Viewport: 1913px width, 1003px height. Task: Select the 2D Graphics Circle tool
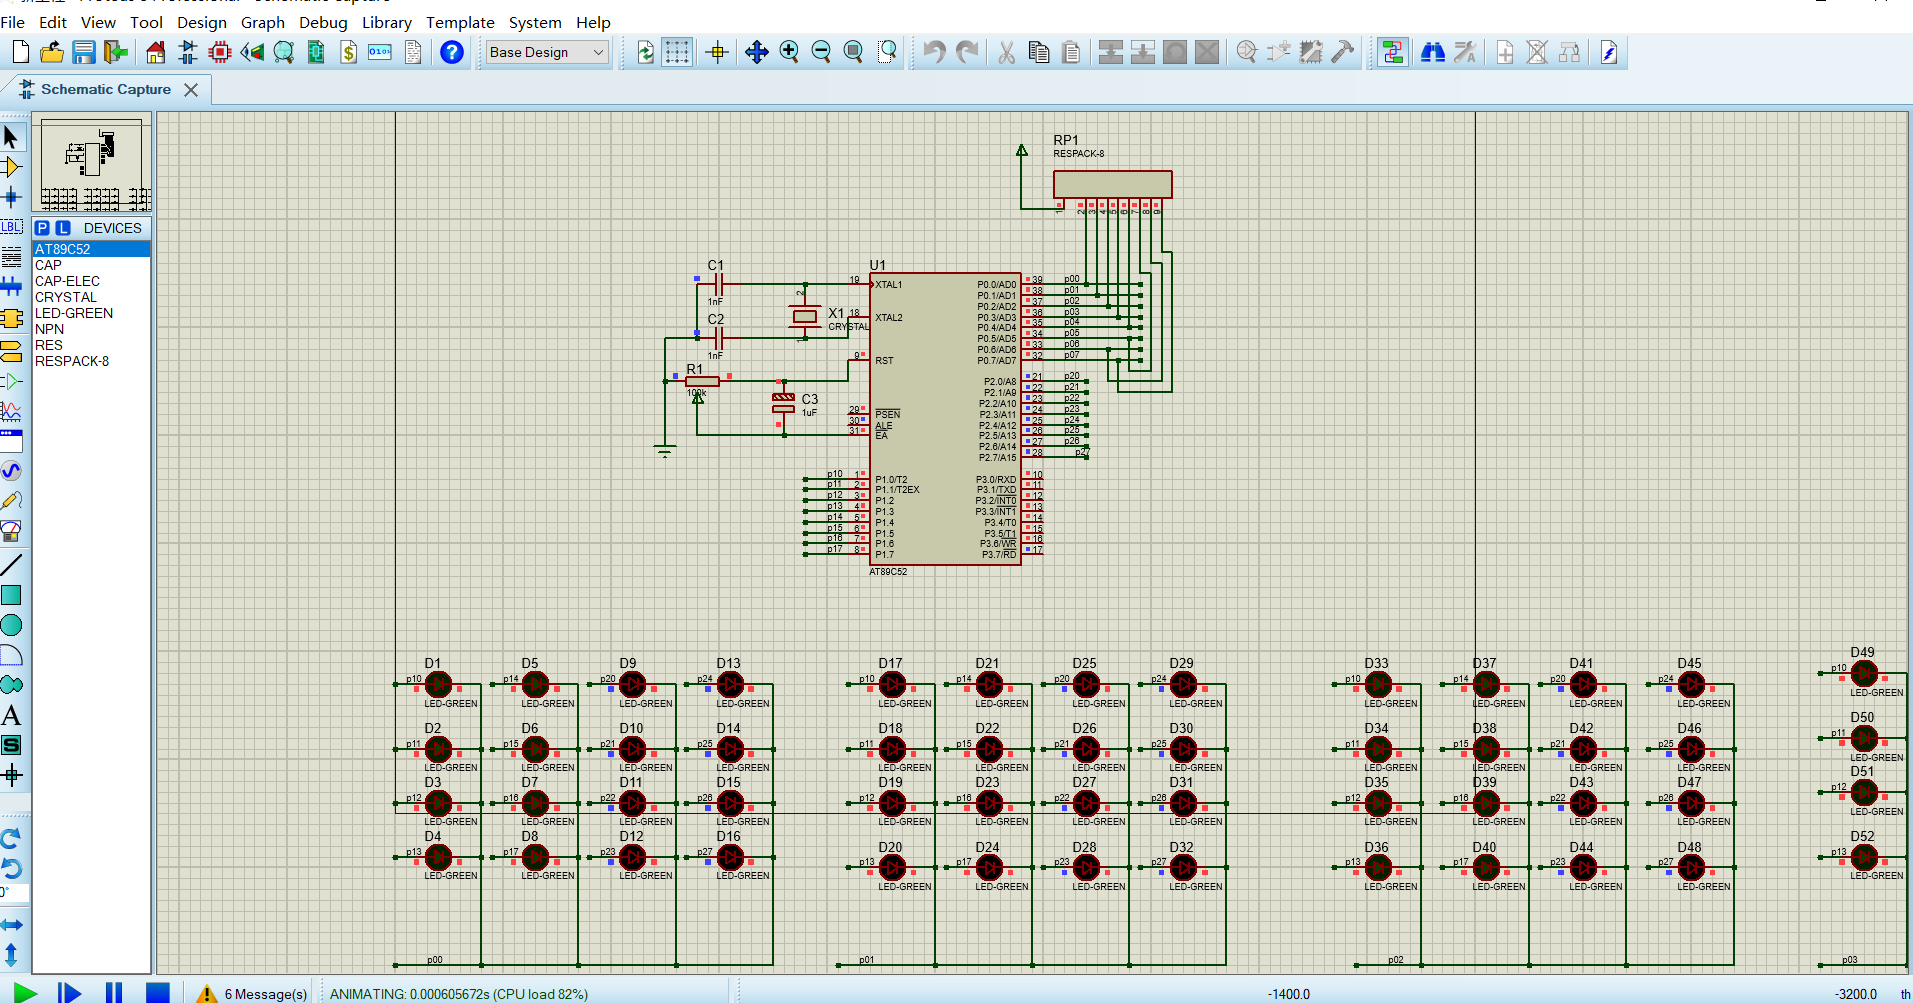(x=12, y=625)
